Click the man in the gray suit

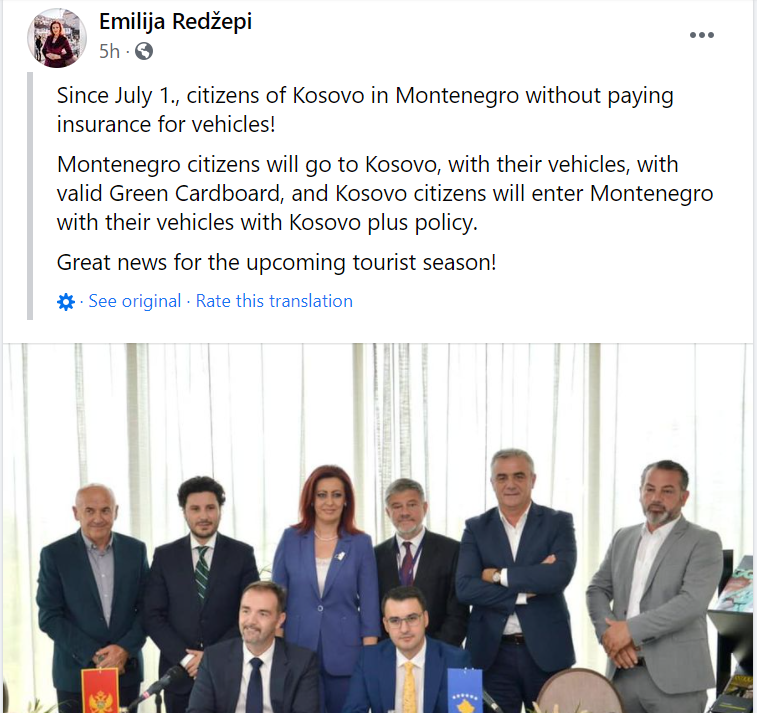[x=656, y=584]
